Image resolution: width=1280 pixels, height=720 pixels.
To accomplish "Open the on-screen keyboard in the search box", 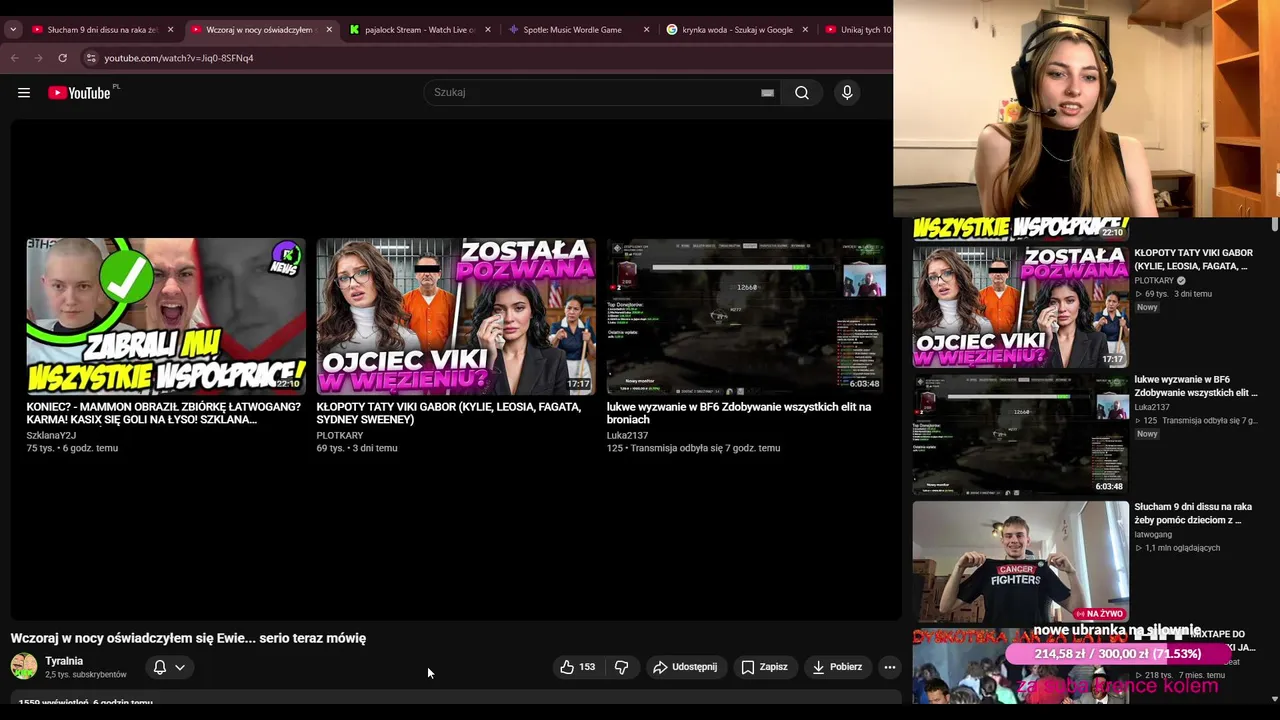I will click(767, 93).
